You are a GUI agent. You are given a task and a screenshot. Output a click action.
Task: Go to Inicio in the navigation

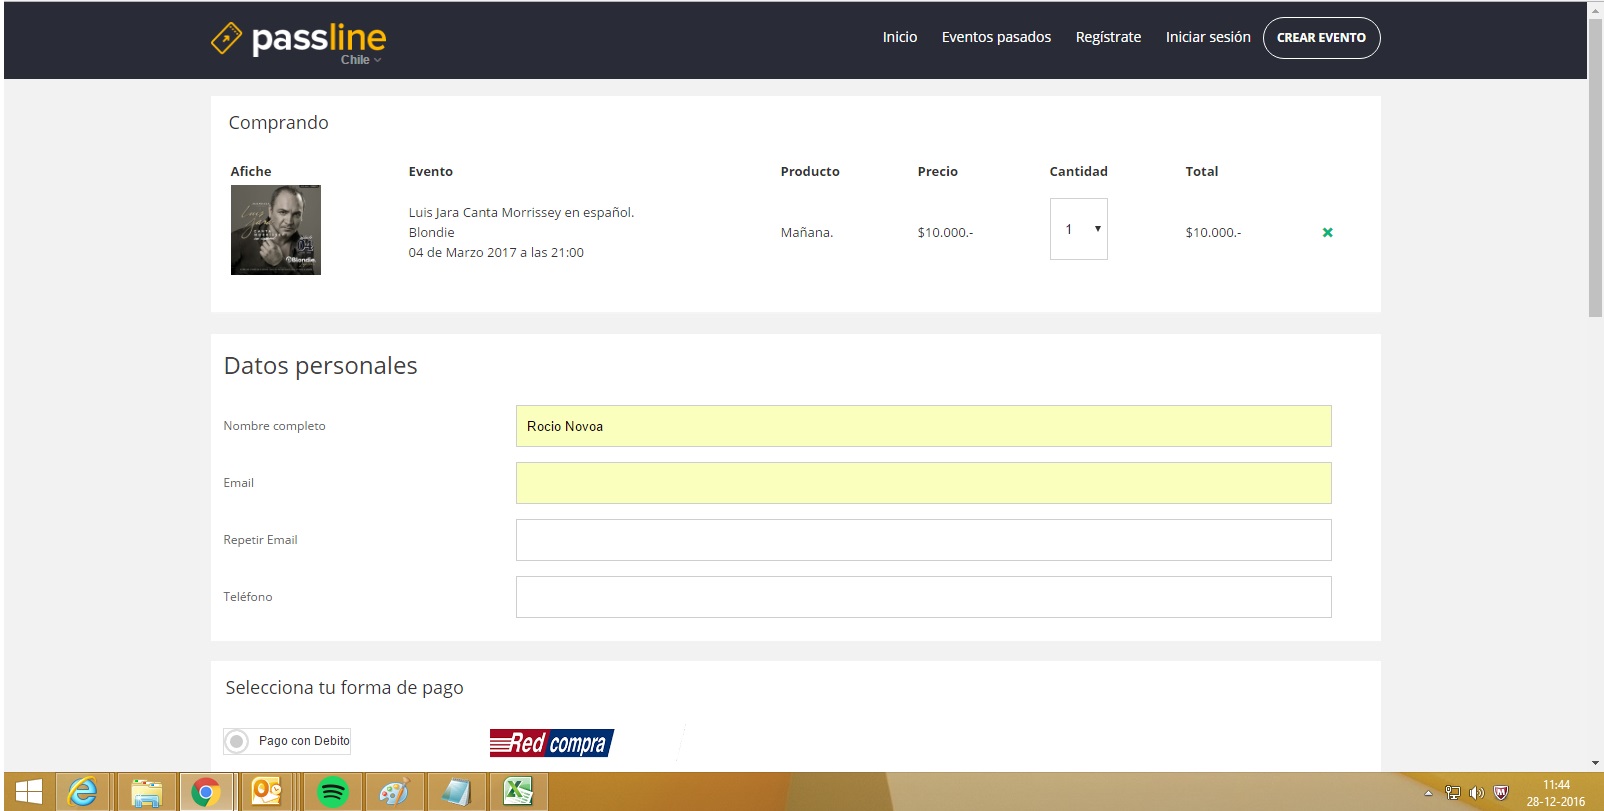[x=899, y=37]
